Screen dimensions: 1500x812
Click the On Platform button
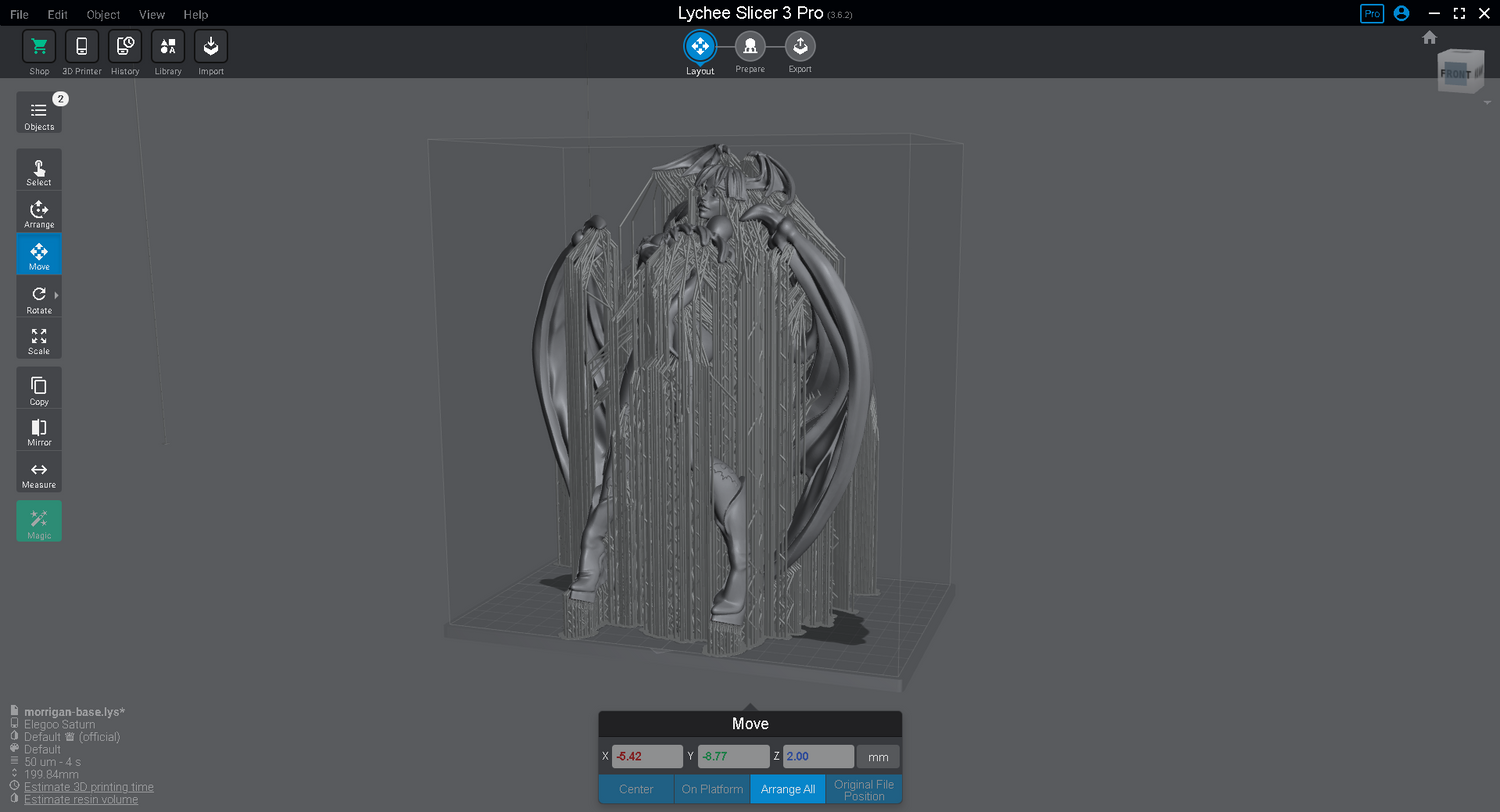(712, 789)
